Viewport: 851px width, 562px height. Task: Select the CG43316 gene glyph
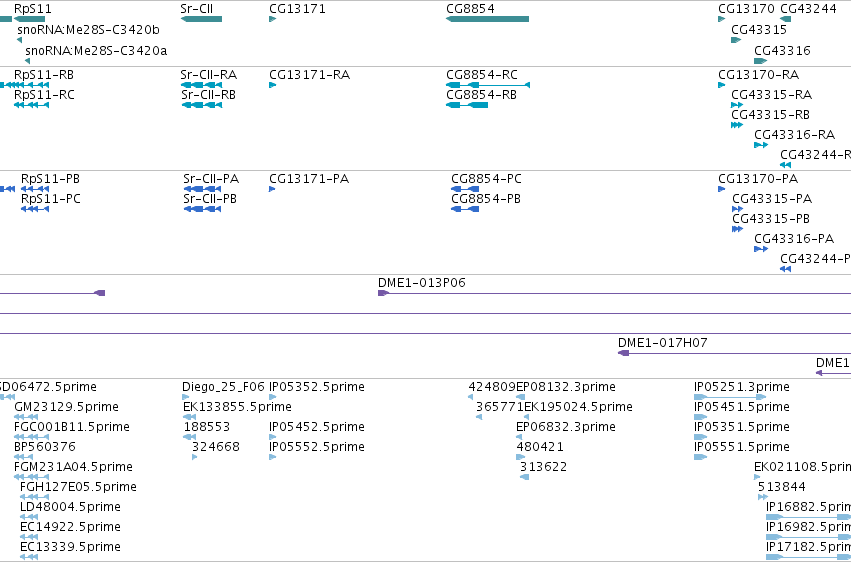click(x=760, y=61)
